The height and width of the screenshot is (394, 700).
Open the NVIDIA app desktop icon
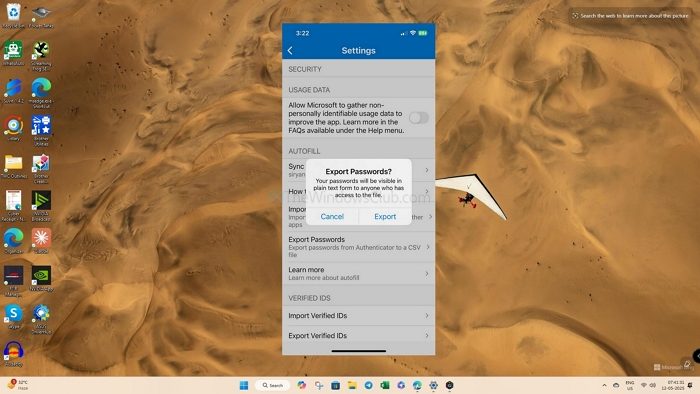[41, 279]
